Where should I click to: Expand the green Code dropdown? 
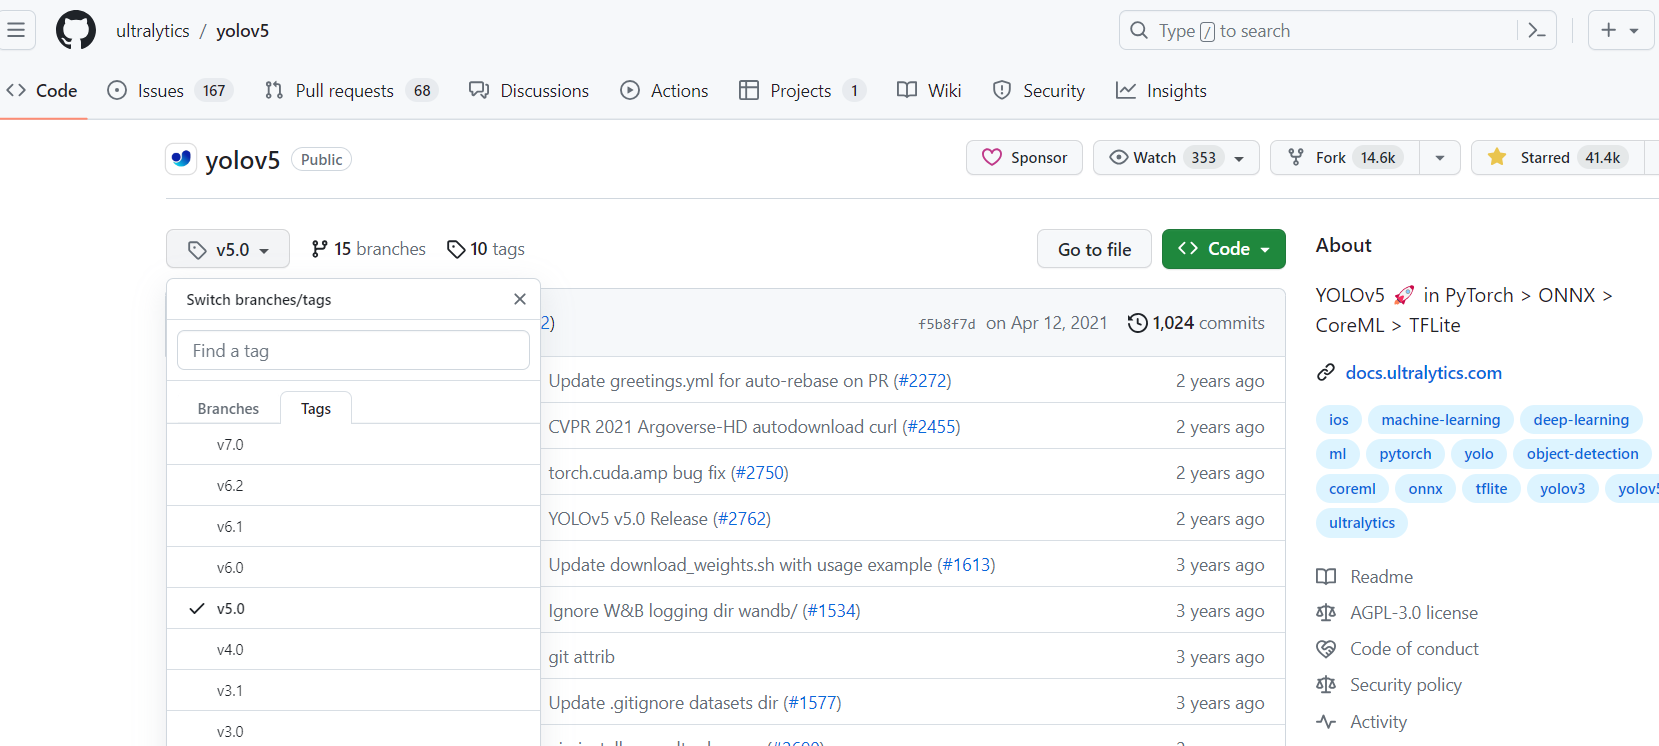pyautogui.click(x=1224, y=249)
